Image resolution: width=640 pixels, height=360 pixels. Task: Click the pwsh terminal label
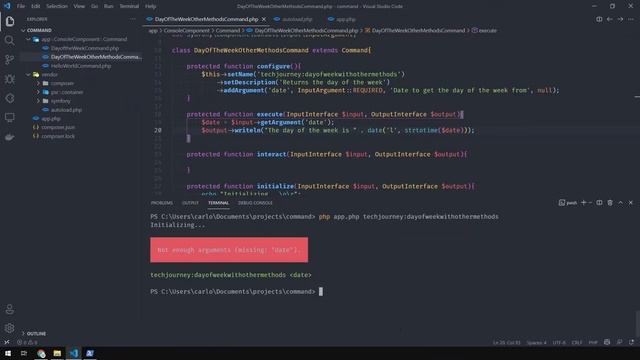[567, 202]
